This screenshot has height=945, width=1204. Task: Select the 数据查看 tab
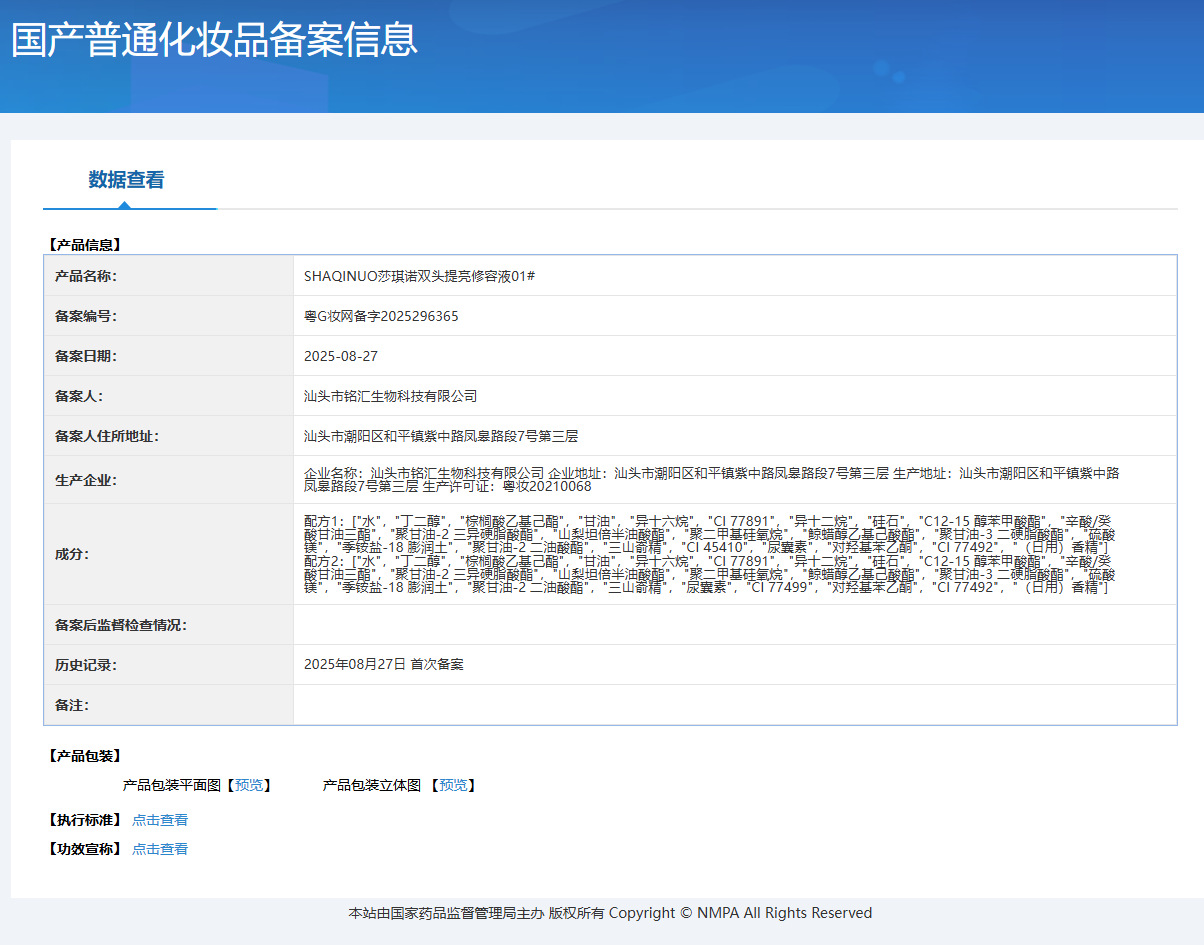(x=126, y=180)
